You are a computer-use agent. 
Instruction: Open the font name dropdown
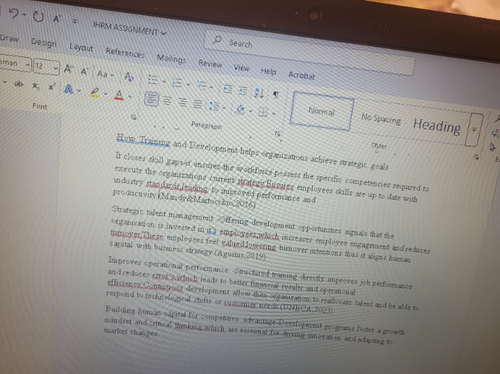coord(27,64)
